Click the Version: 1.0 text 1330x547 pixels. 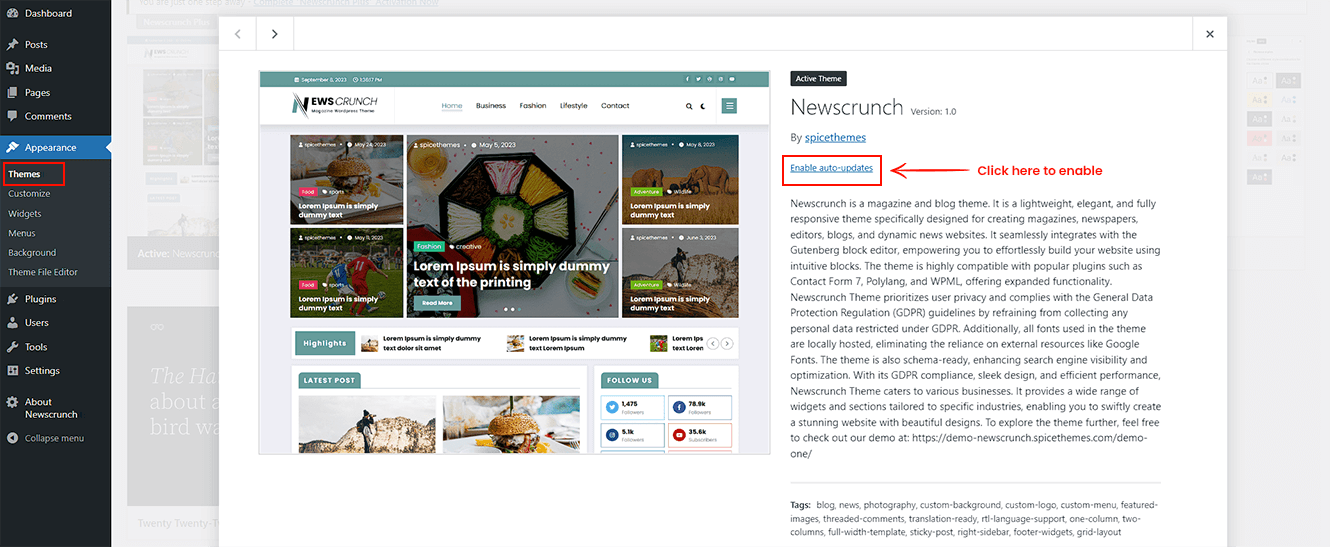[934, 112]
